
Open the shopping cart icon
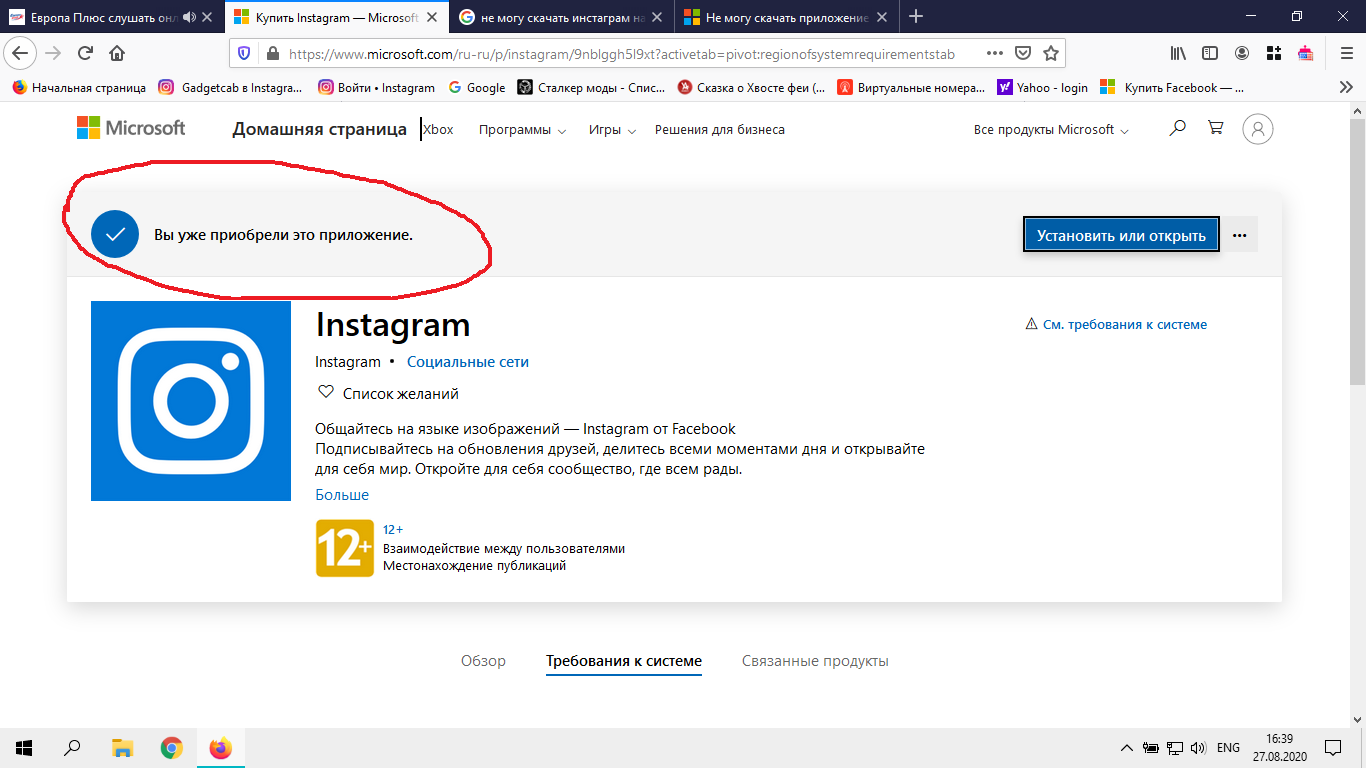point(1216,128)
